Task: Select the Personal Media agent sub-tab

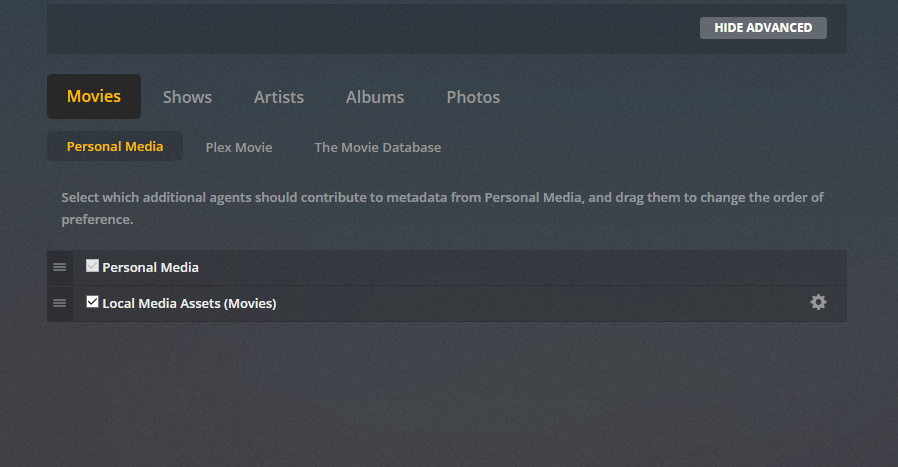Action: pyautogui.click(x=115, y=147)
